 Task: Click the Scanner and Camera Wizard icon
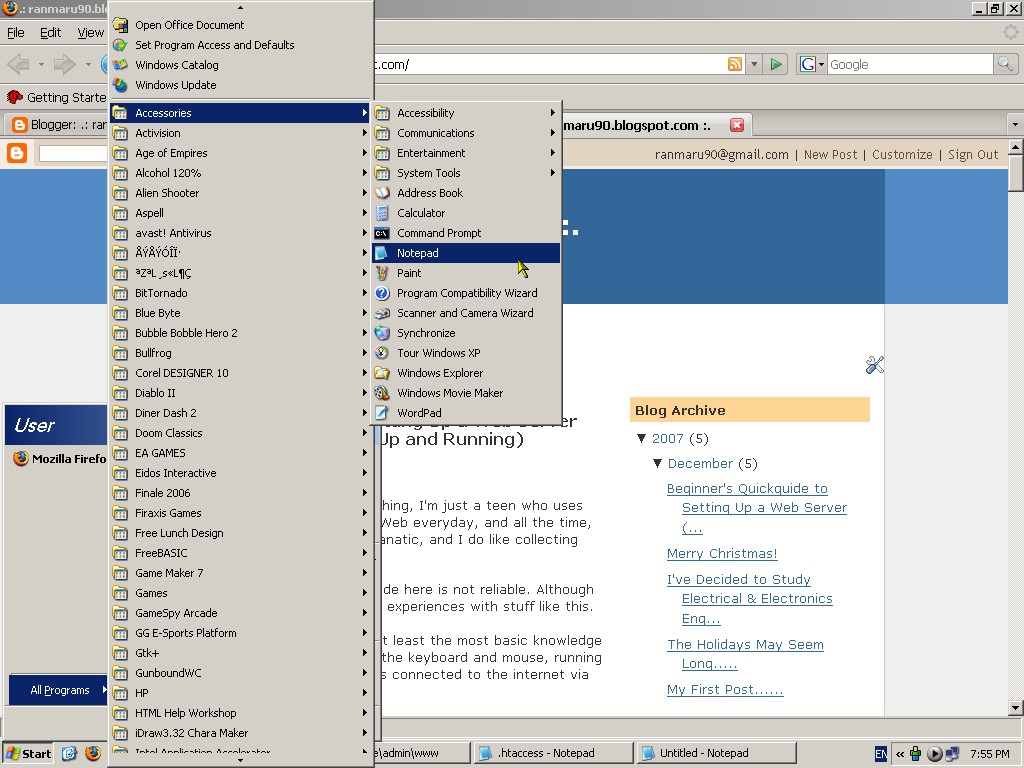pos(382,313)
